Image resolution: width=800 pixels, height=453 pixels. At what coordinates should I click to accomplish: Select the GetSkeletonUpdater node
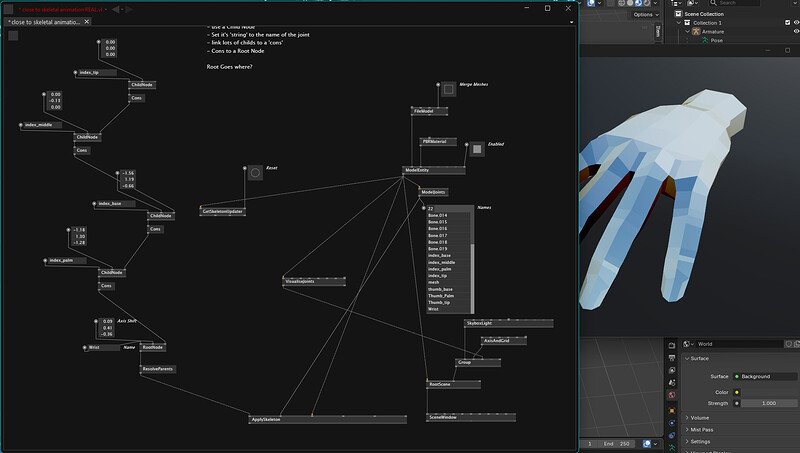point(222,211)
